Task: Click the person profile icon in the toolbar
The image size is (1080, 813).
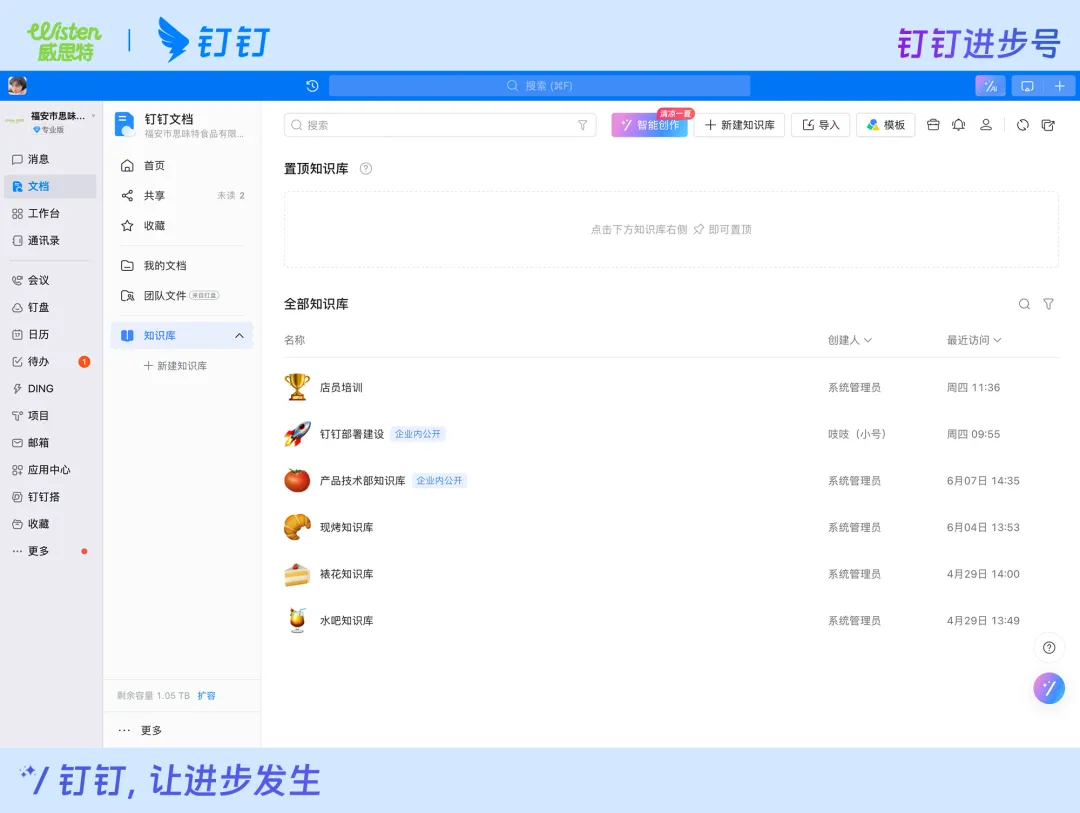Action: tap(986, 125)
